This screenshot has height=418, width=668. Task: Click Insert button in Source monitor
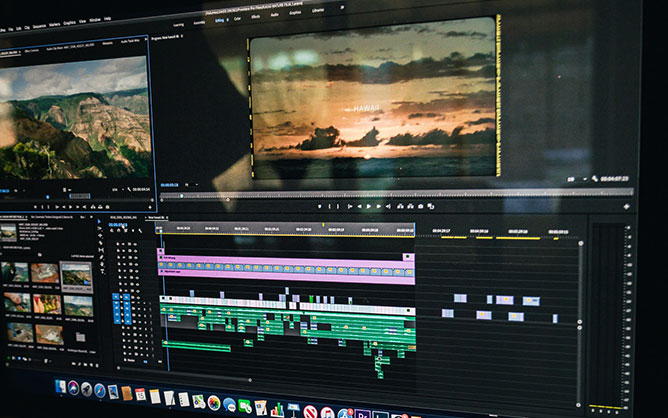click(93, 207)
